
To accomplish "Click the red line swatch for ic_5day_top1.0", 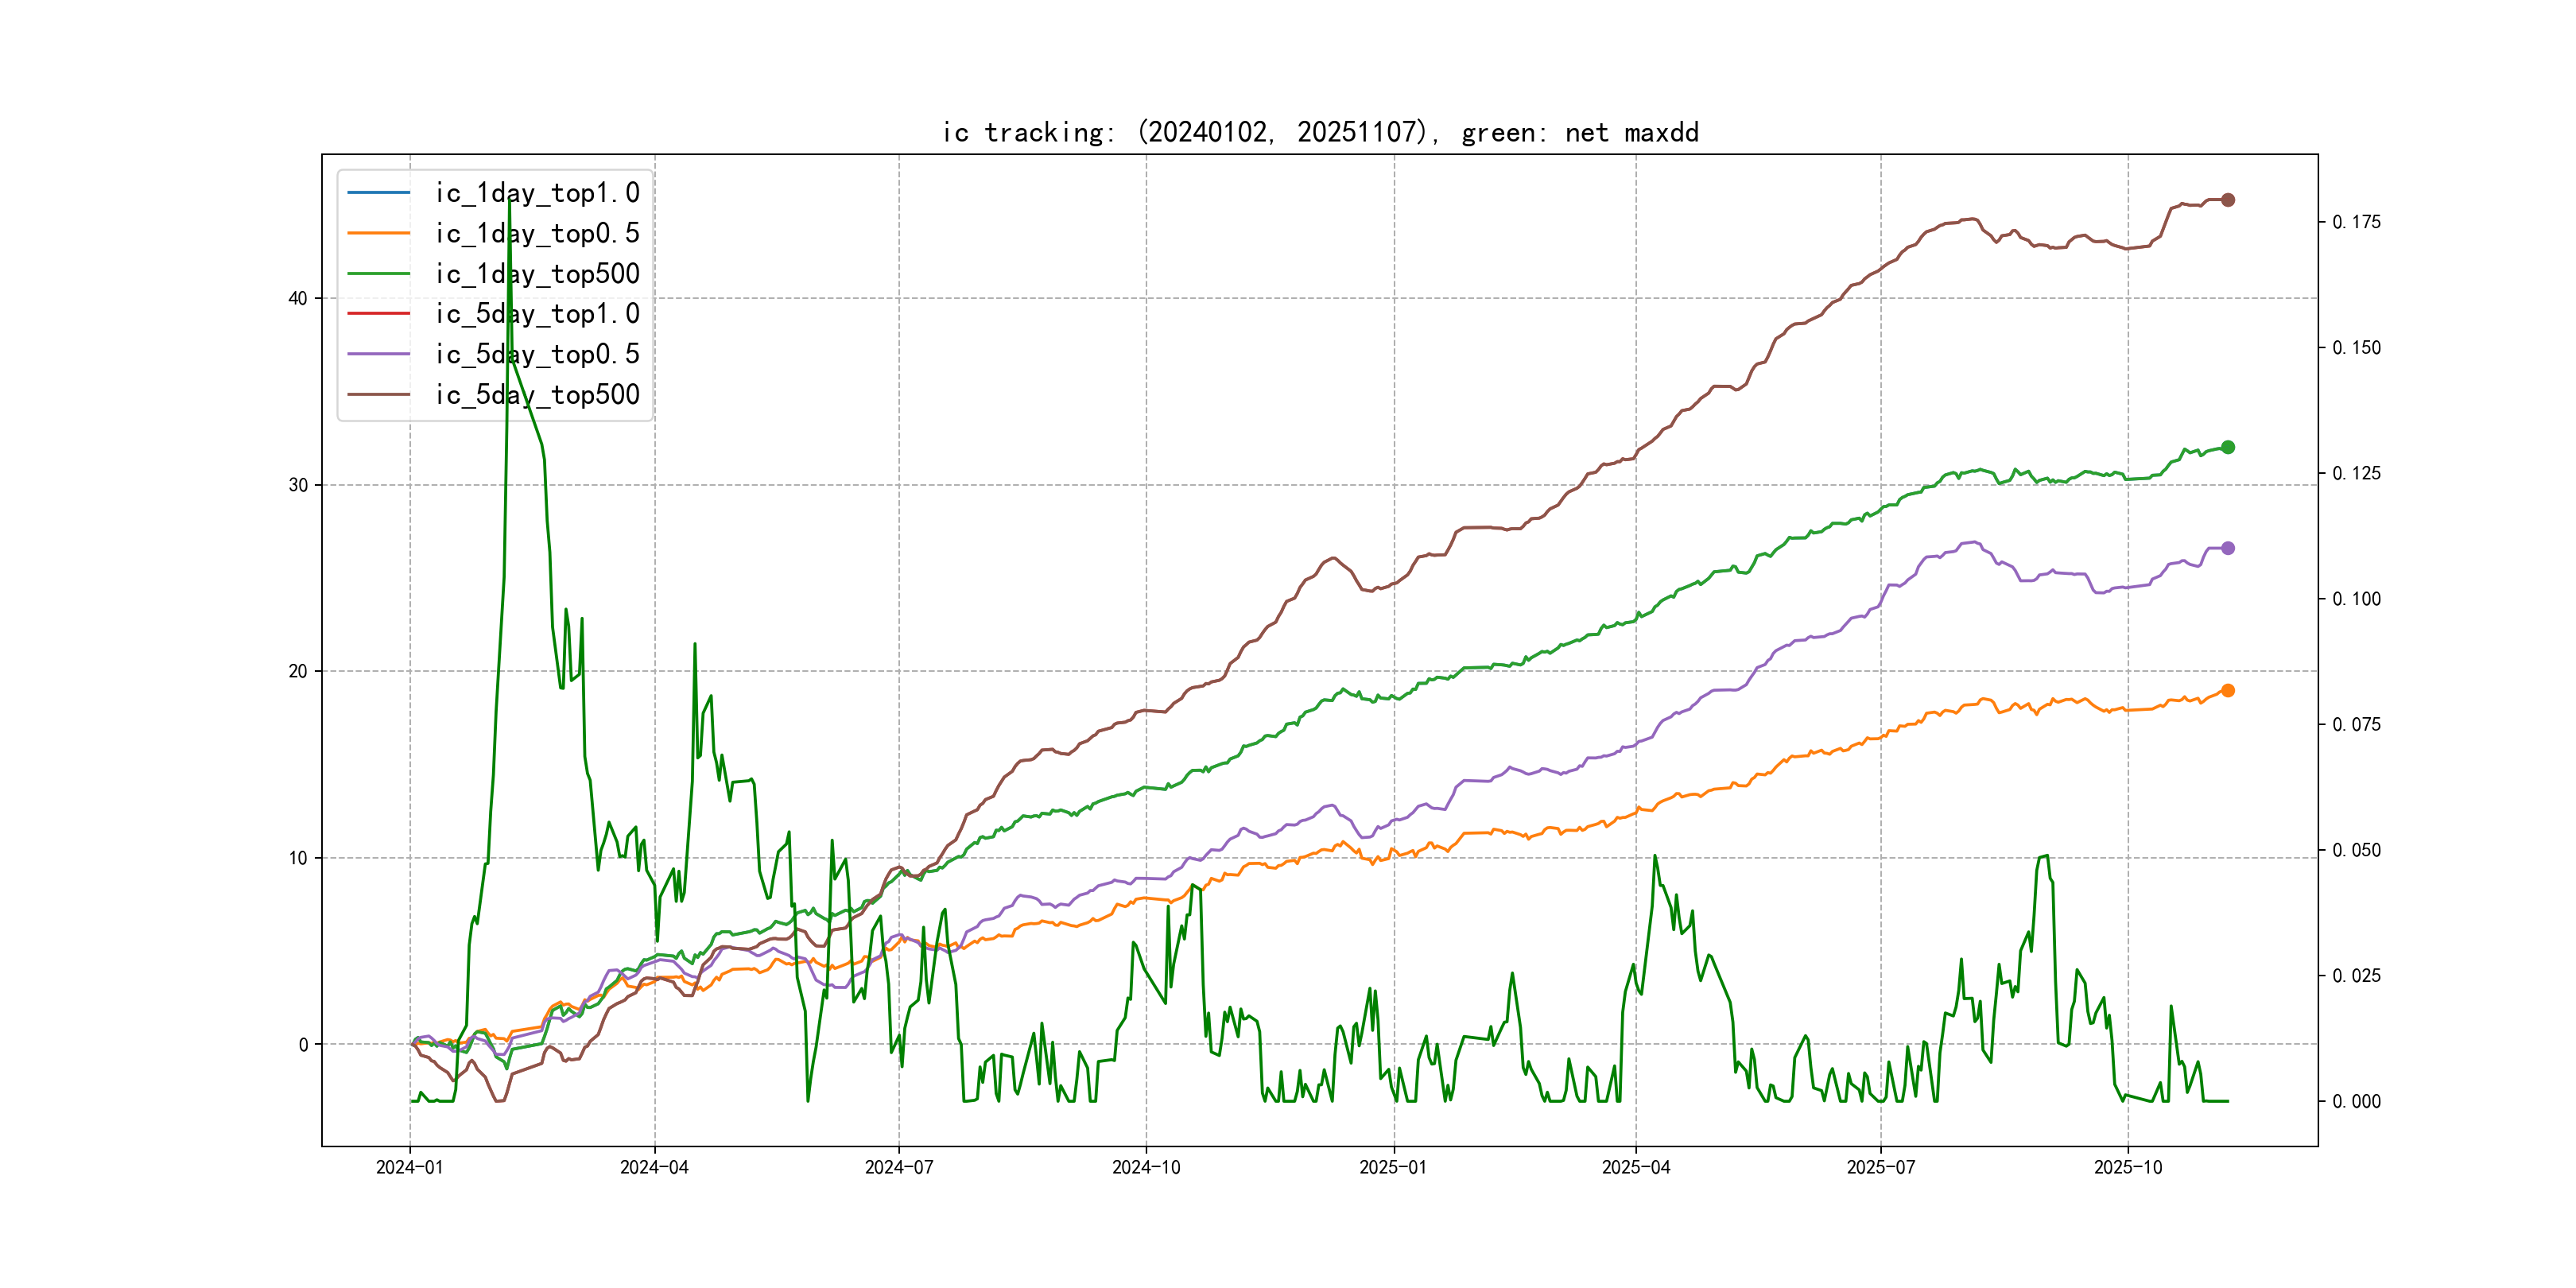I will [x=378, y=313].
